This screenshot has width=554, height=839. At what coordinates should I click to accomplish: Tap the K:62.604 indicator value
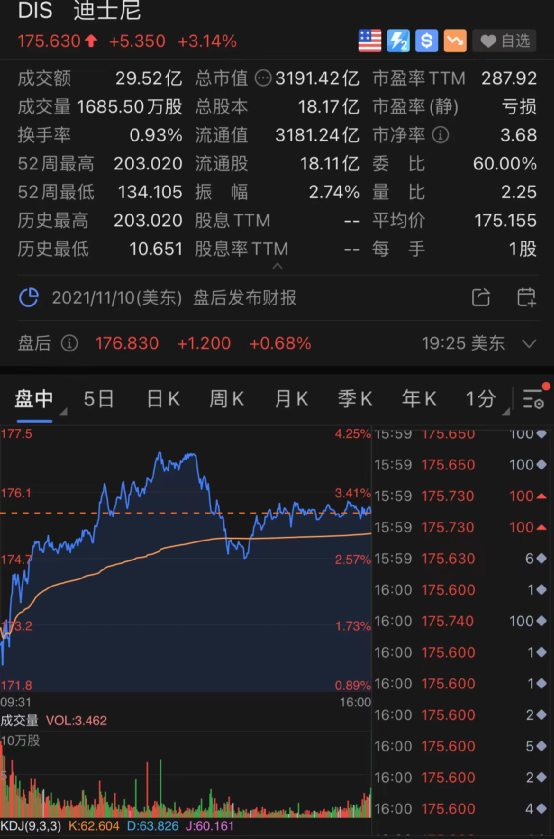click(94, 826)
